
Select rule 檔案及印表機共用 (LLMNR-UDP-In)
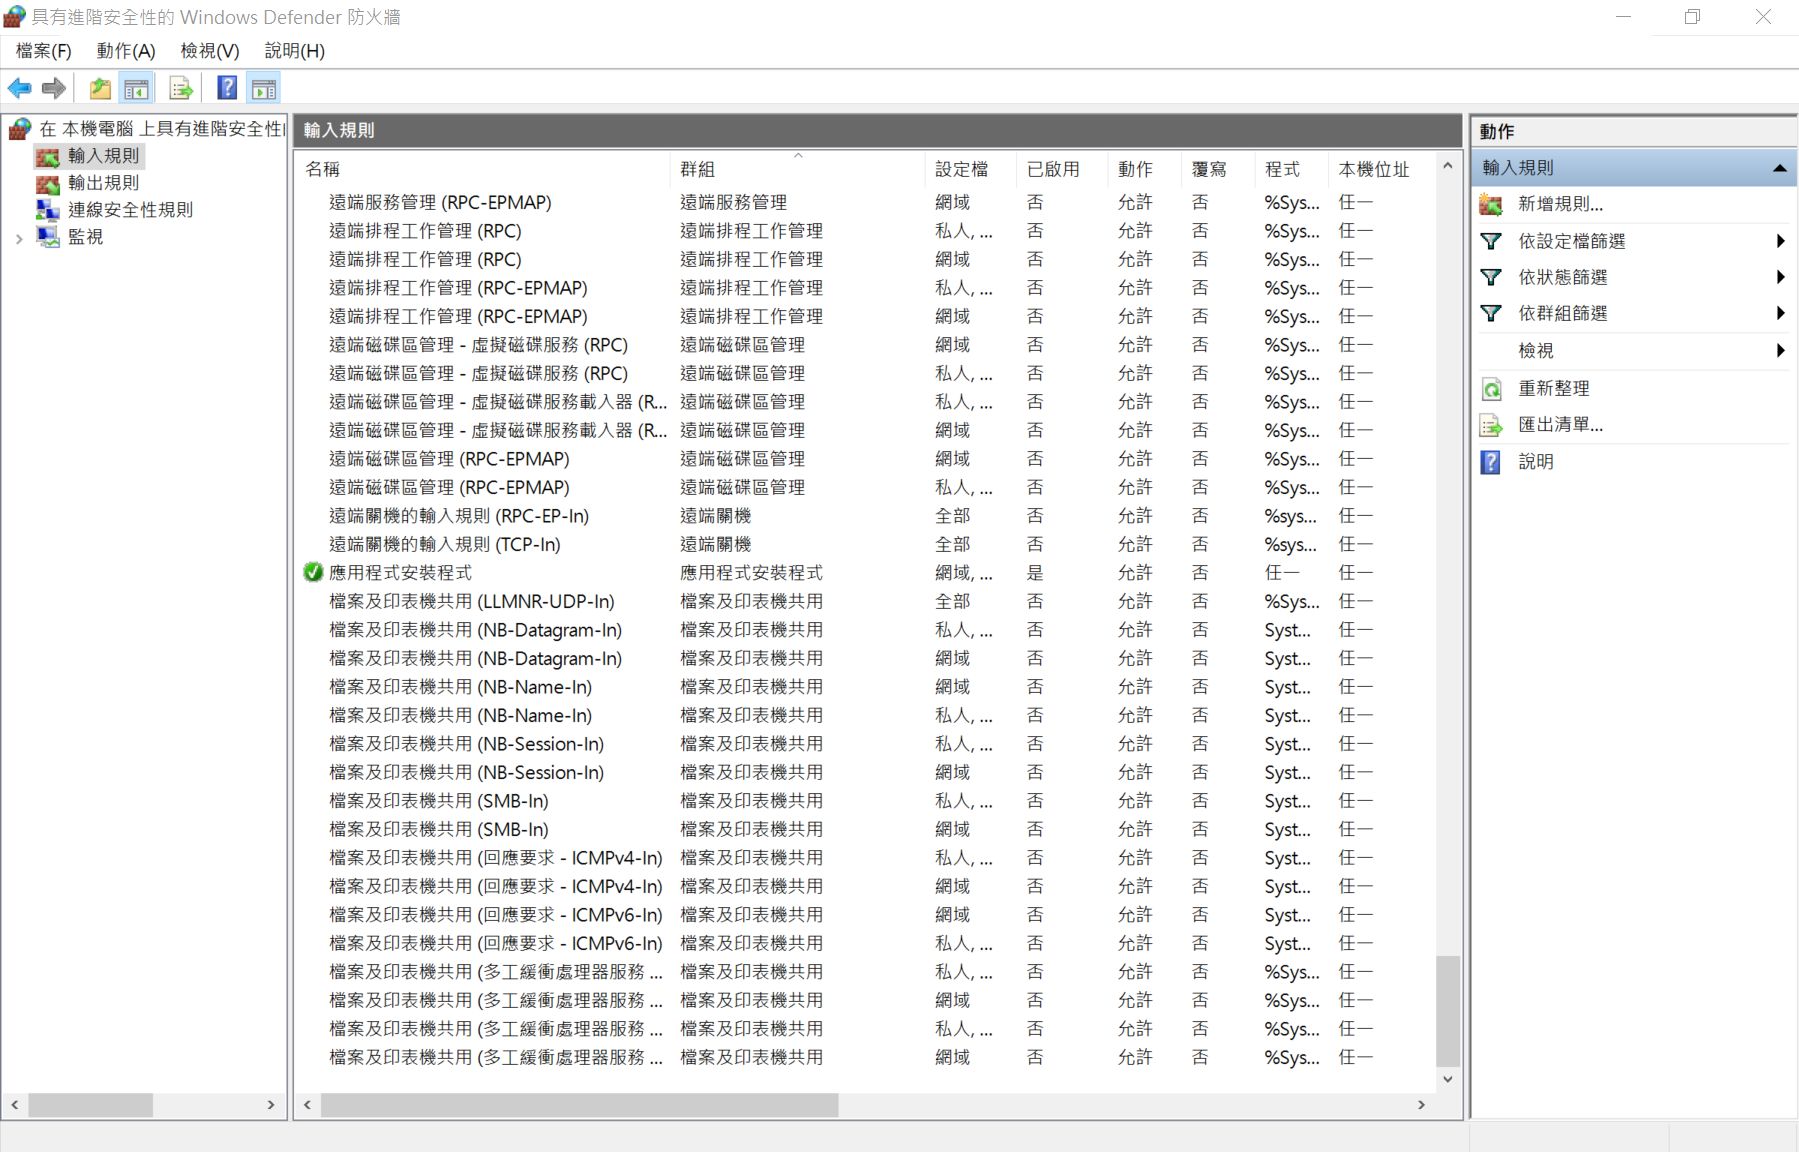click(471, 601)
